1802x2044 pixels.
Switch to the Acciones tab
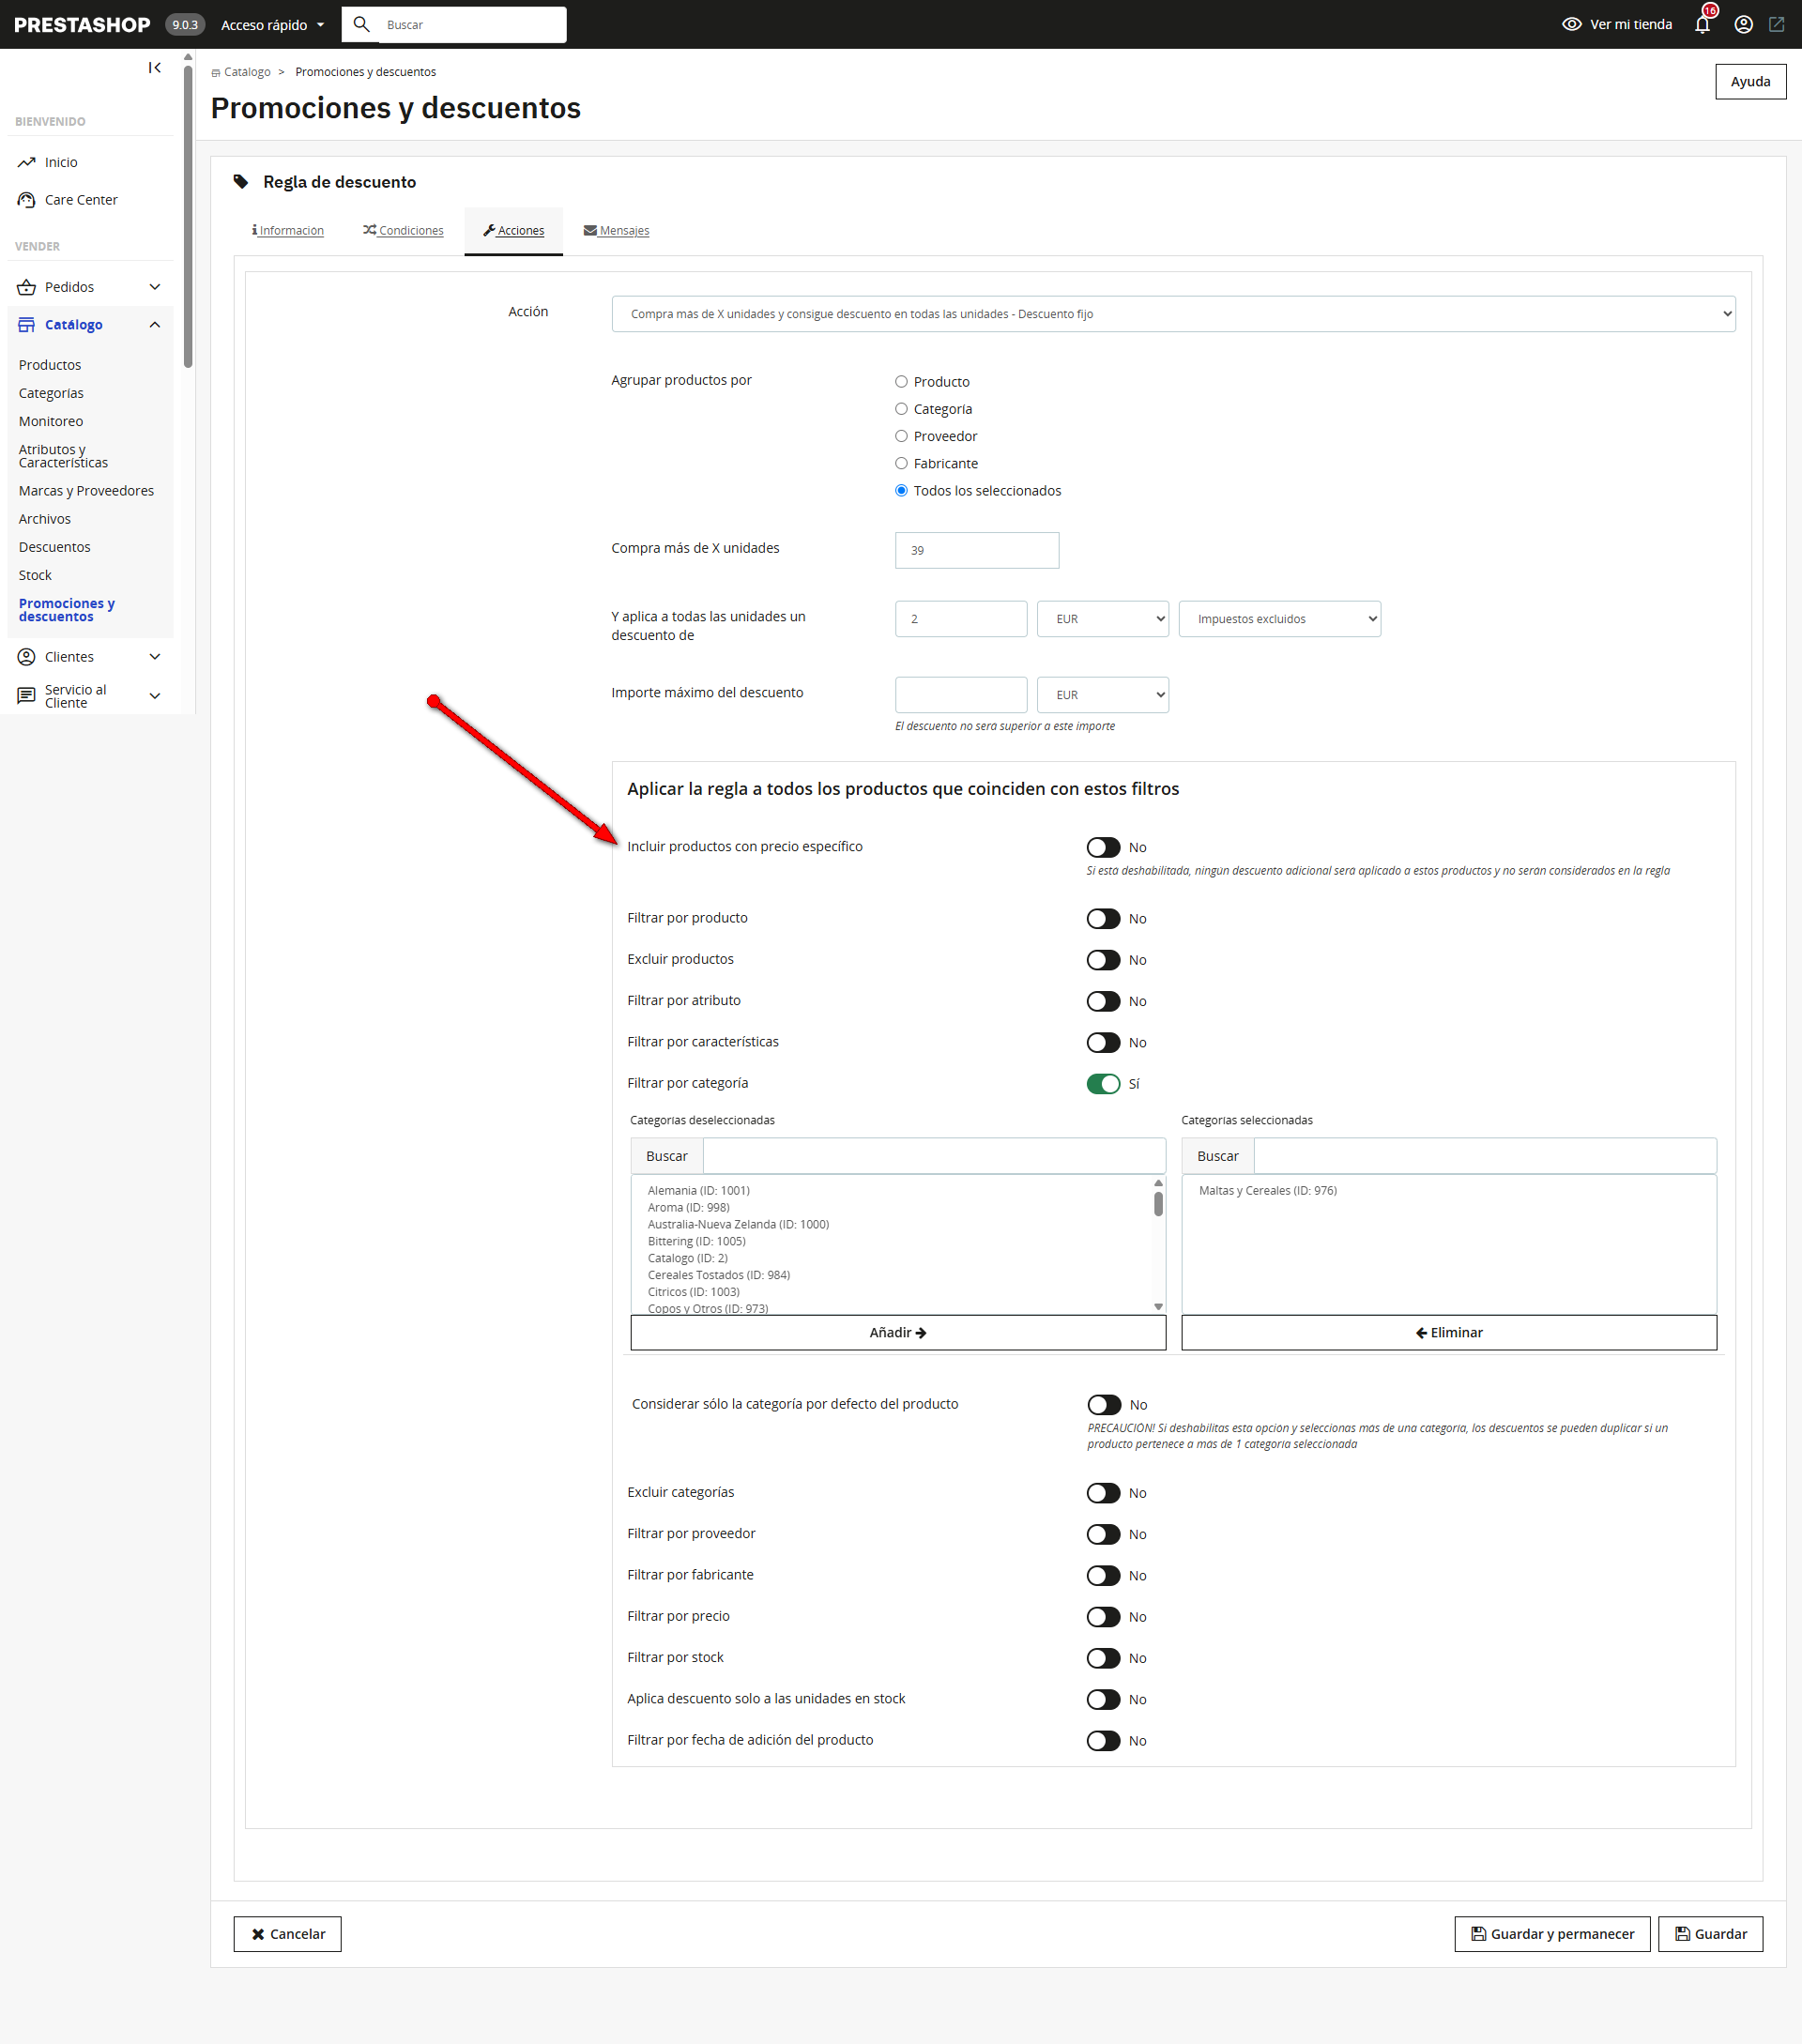(x=514, y=231)
